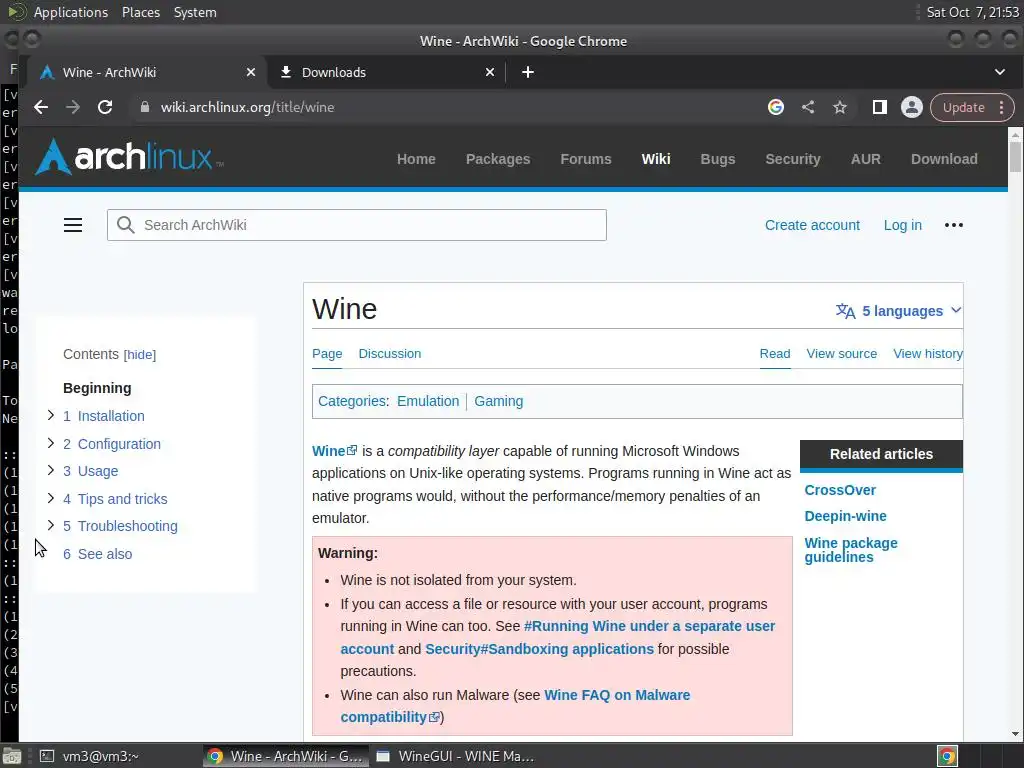
Task: Open the Places menu
Action: coord(141,12)
